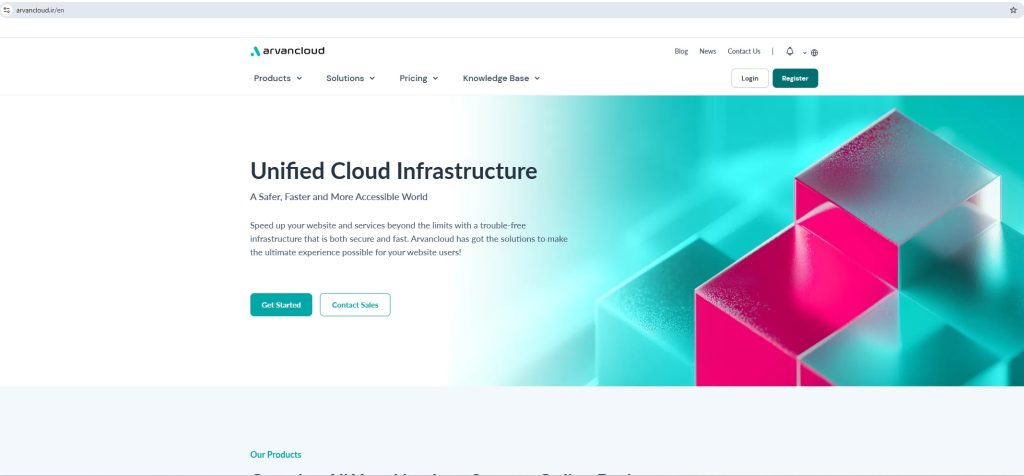Visit the Contact Us page

[743, 51]
